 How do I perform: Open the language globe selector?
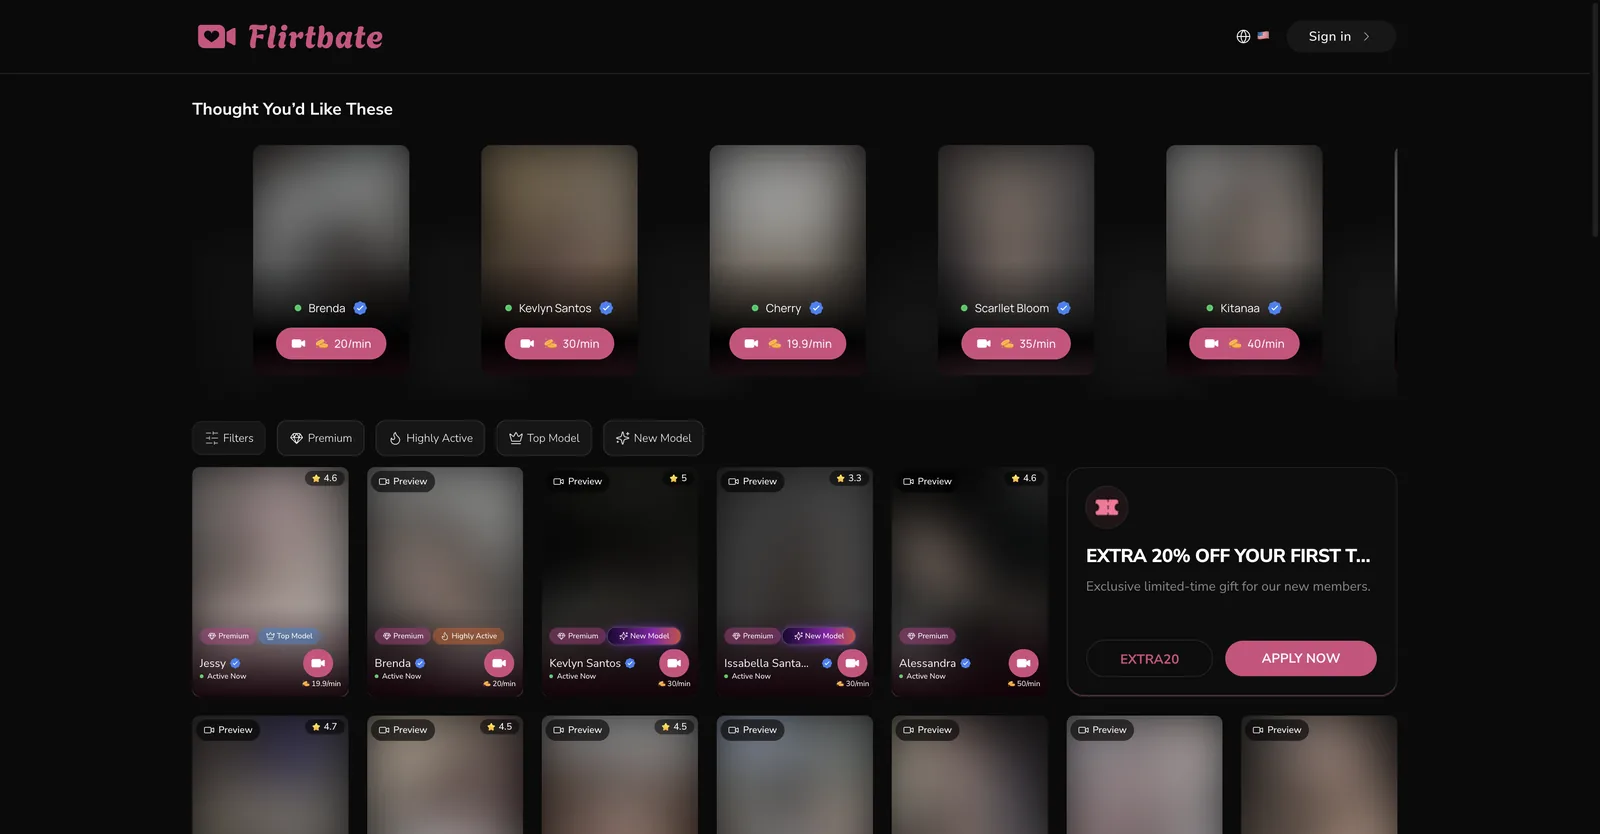(x=1243, y=36)
